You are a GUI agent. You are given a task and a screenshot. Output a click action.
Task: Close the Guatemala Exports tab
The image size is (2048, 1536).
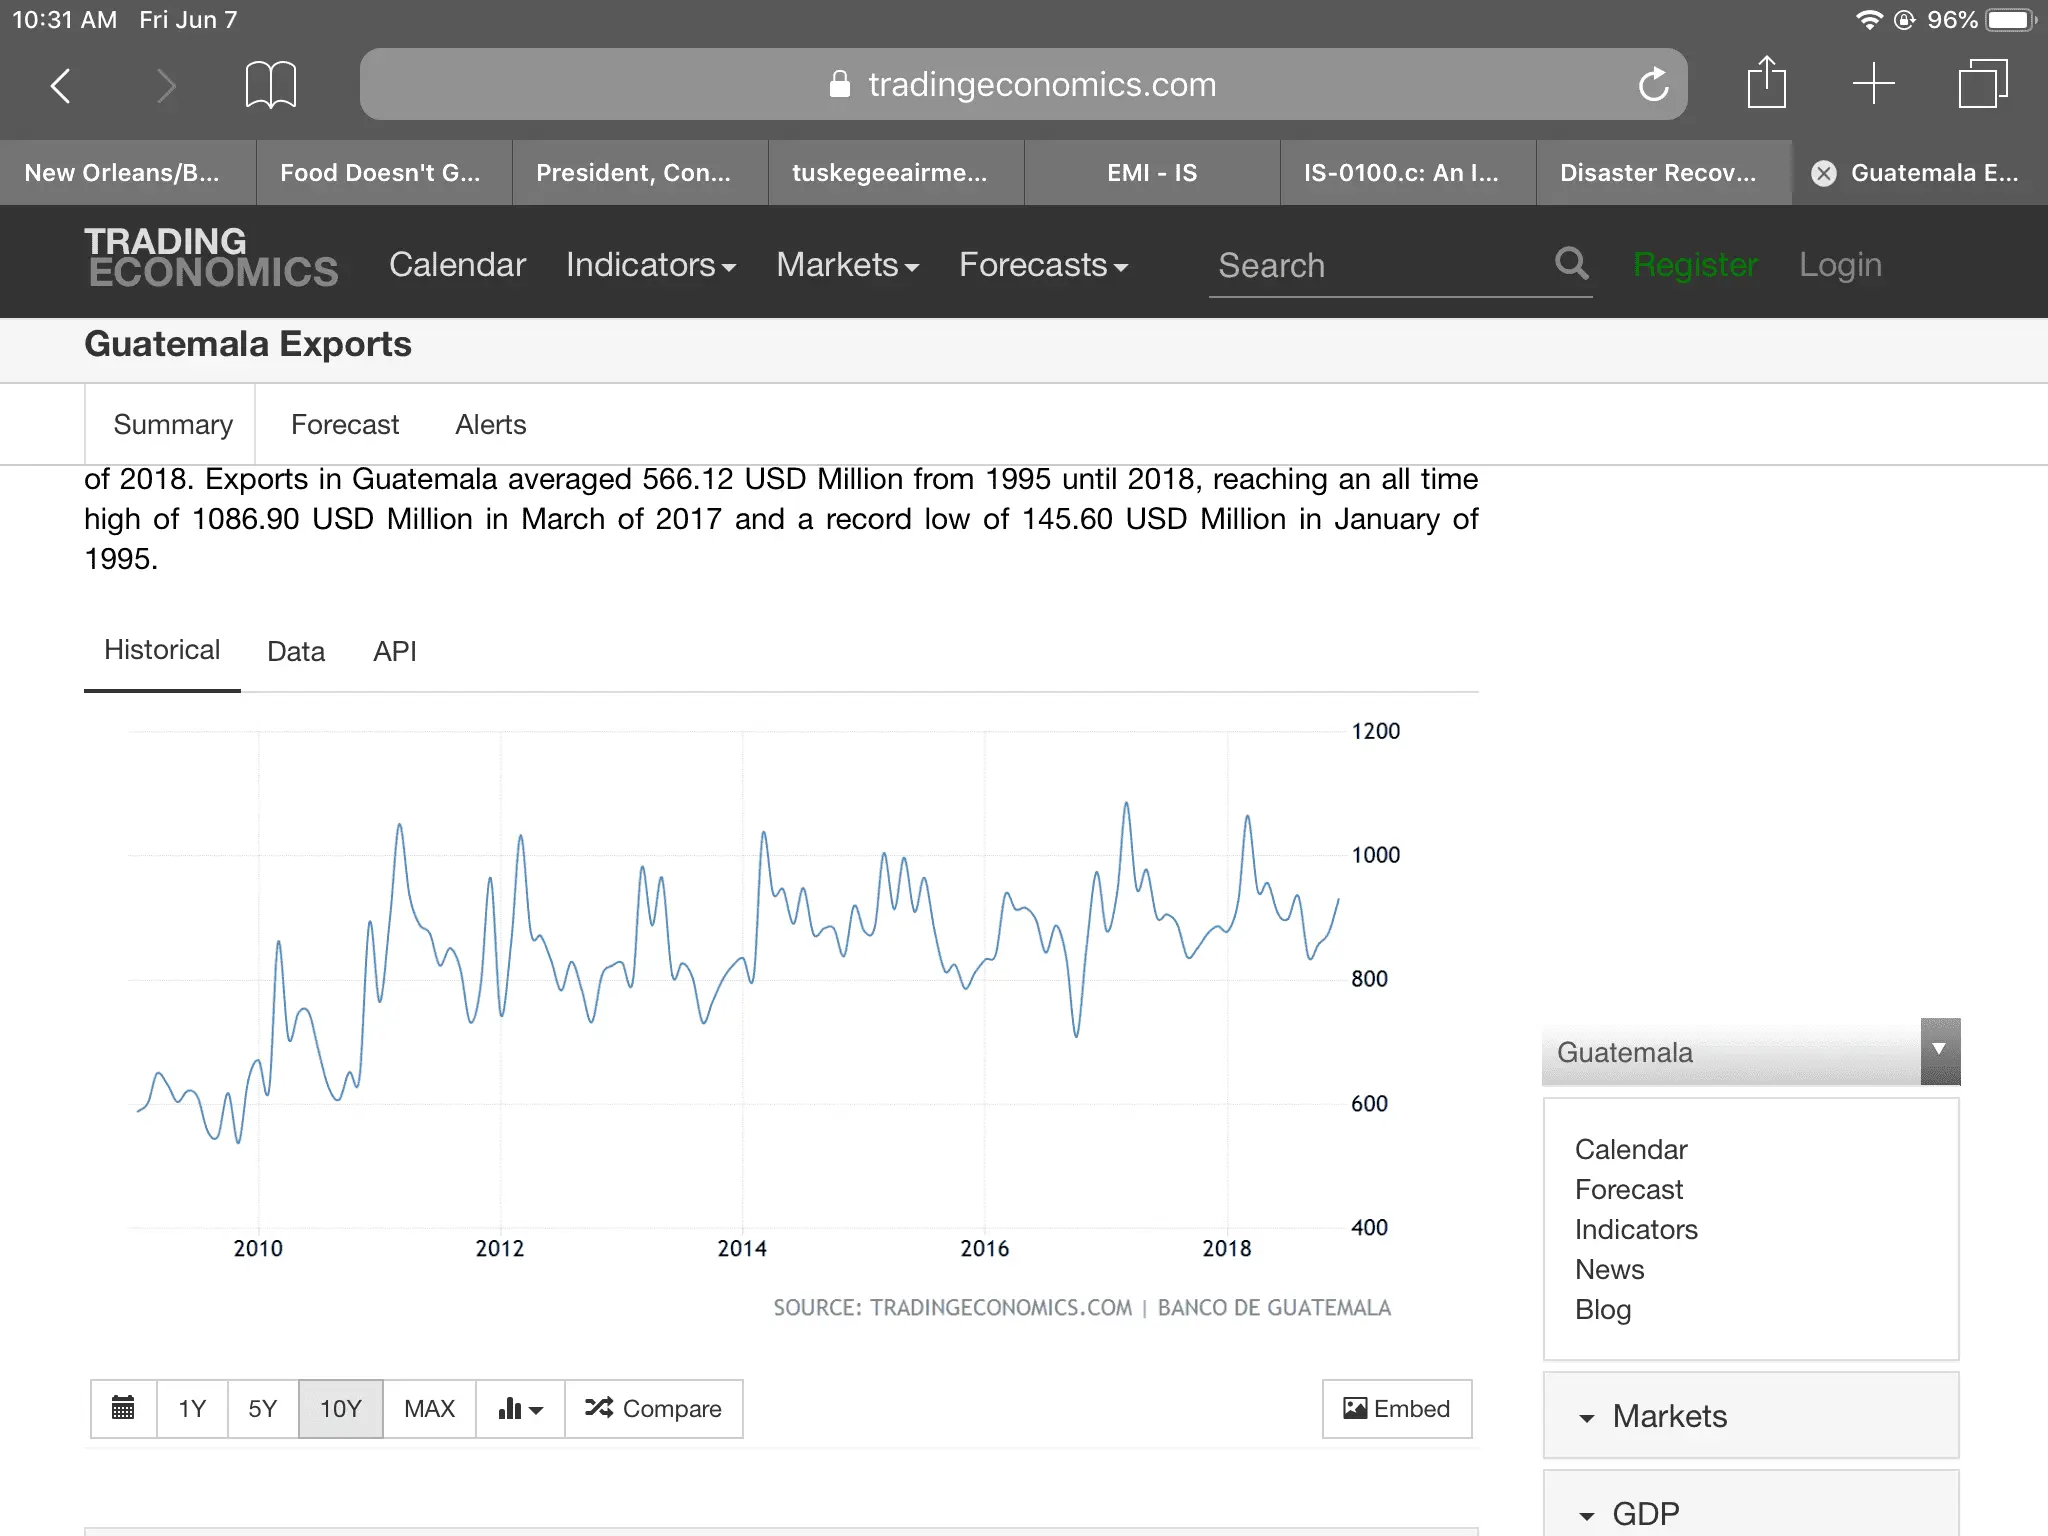pyautogui.click(x=1824, y=173)
